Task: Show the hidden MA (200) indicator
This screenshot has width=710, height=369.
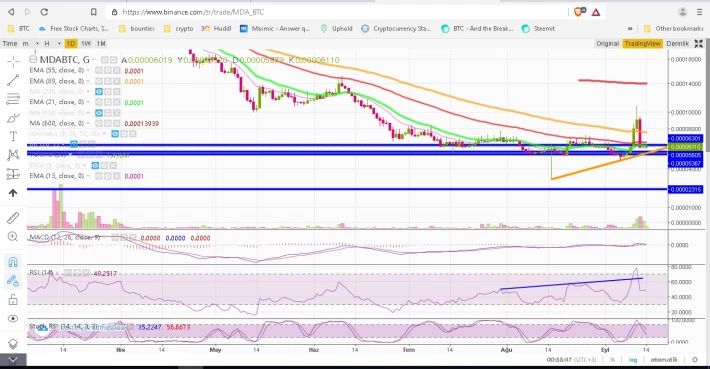Action: click(x=98, y=91)
